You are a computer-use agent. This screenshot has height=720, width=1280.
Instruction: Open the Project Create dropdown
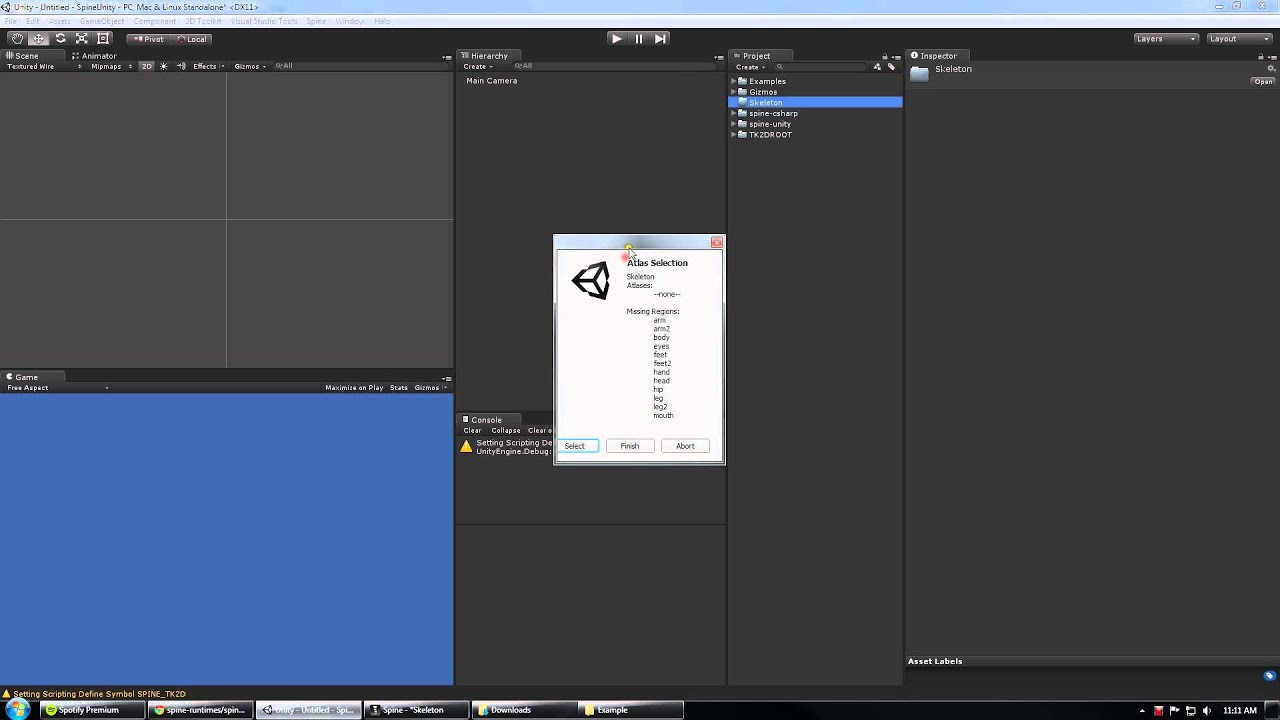tap(750, 67)
